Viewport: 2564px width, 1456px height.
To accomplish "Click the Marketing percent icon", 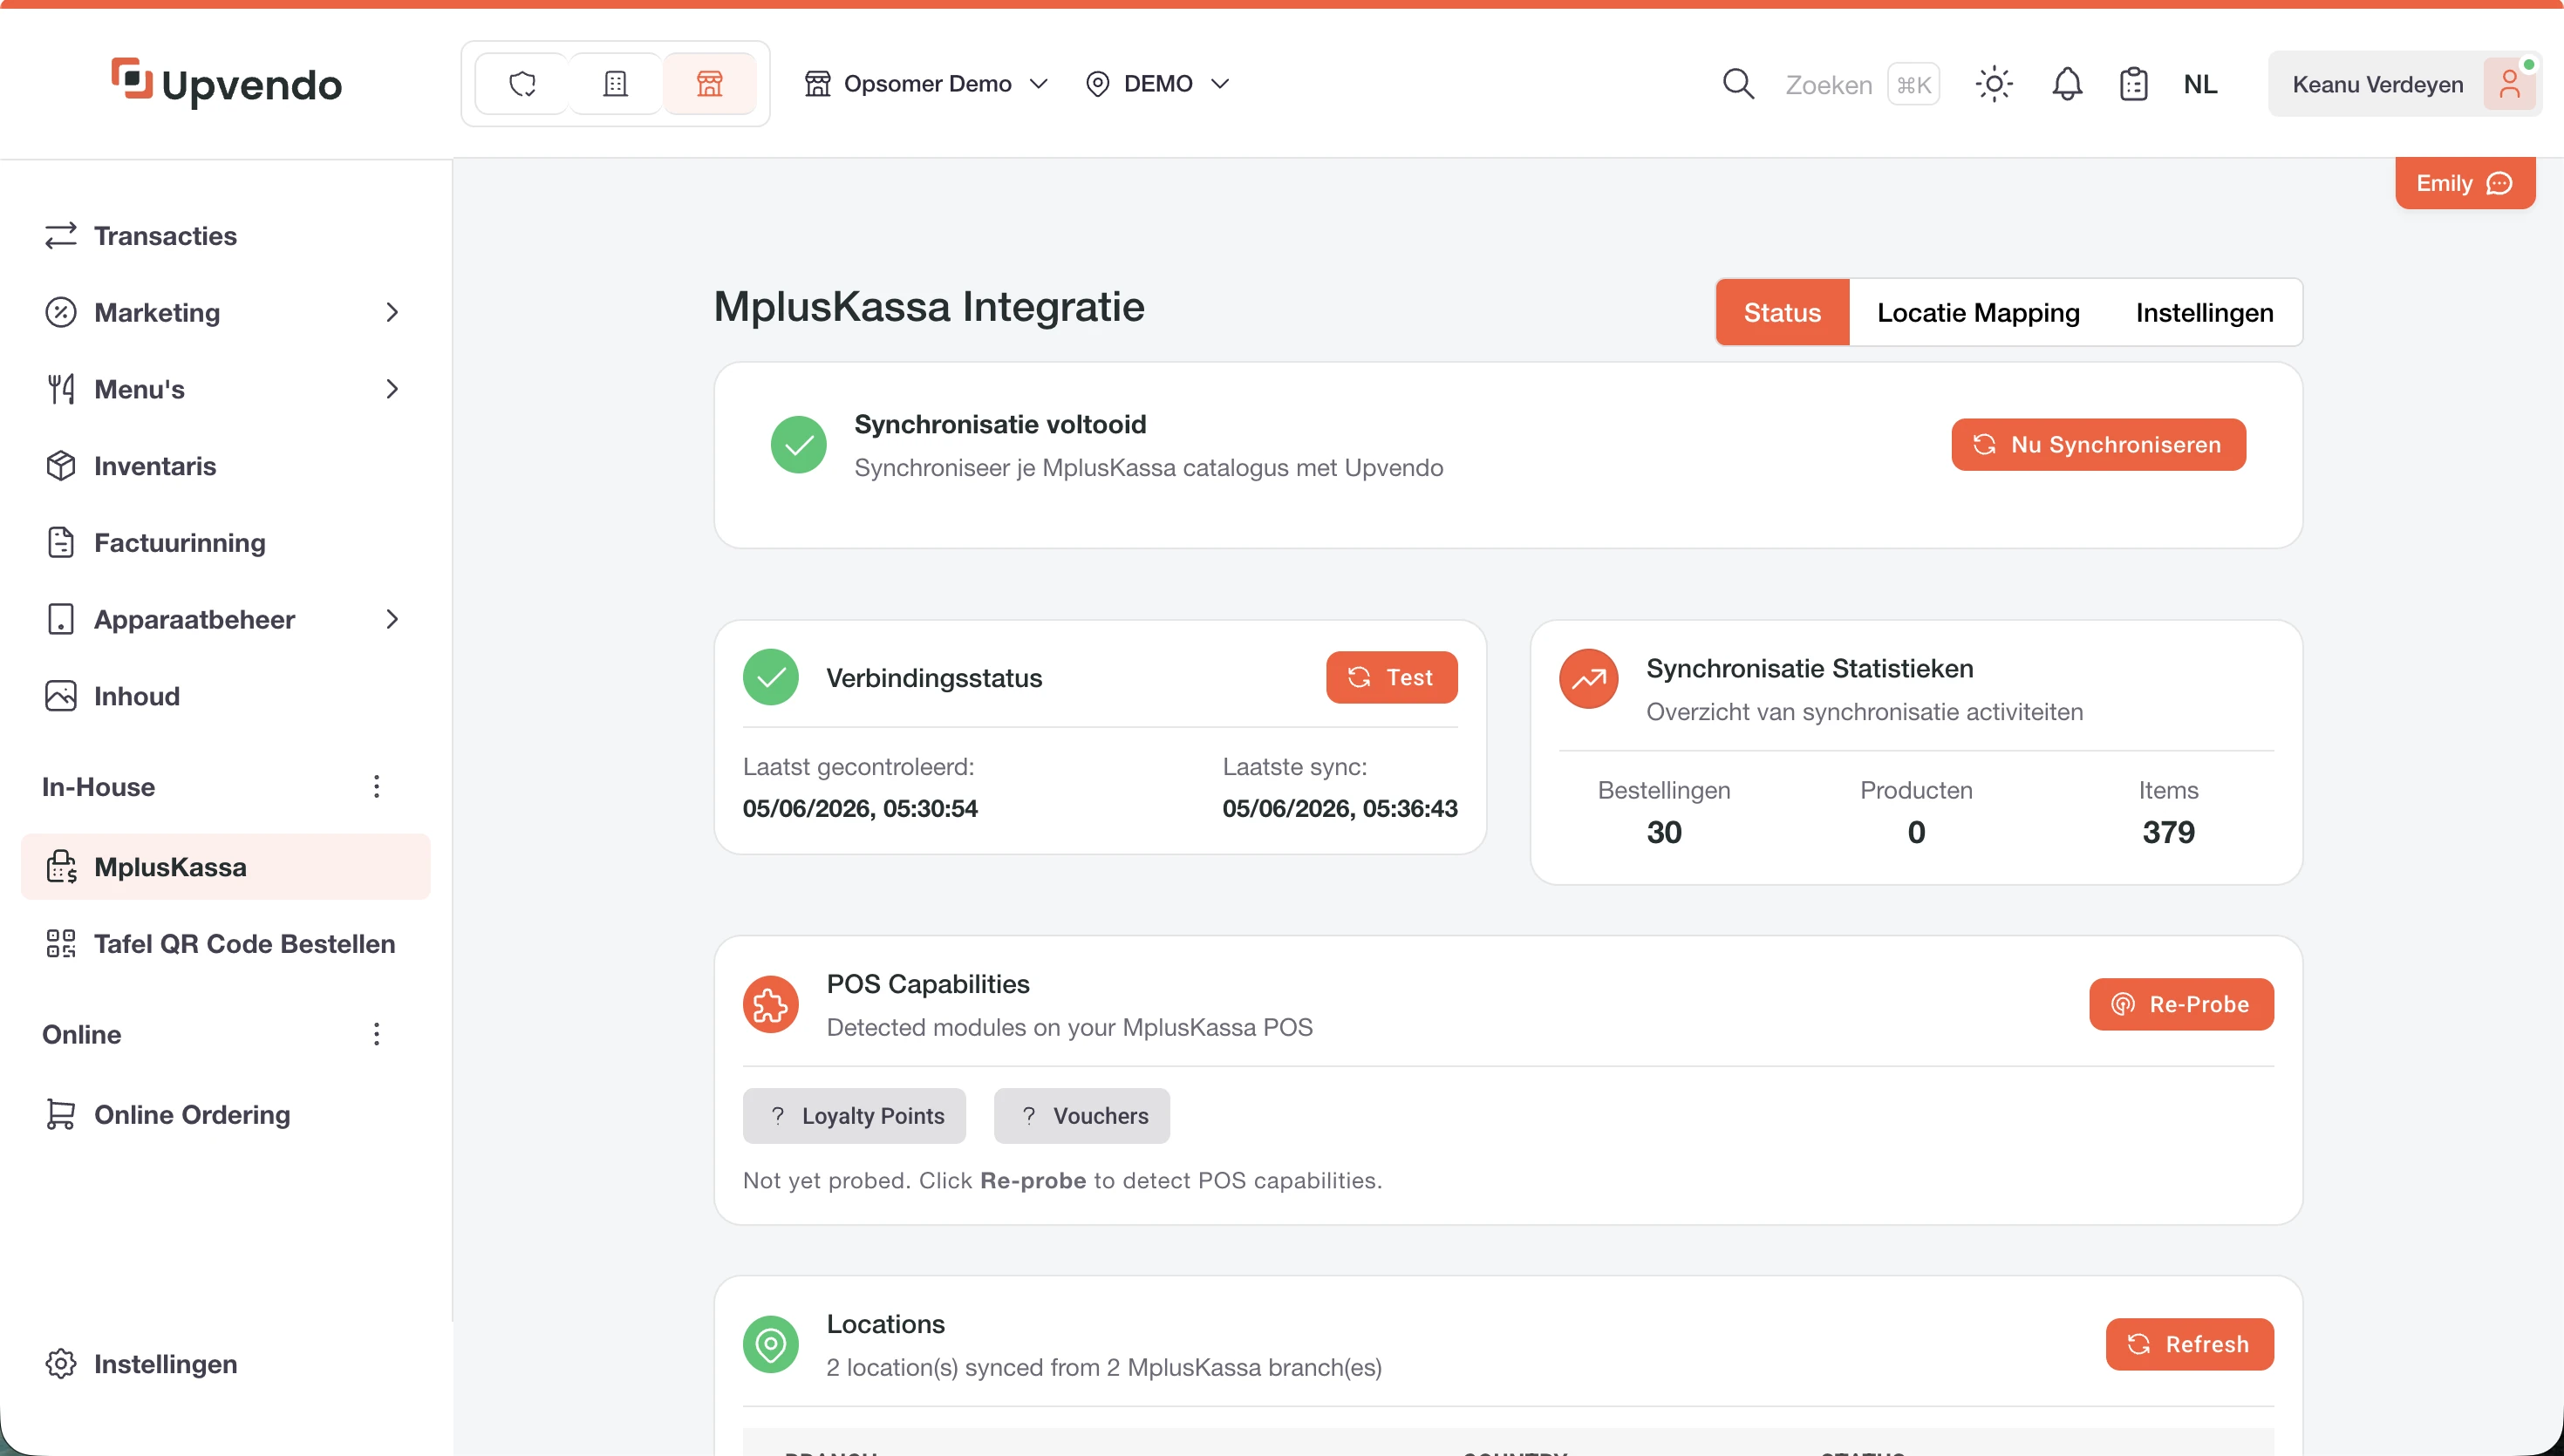I will [x=61, y=313].
